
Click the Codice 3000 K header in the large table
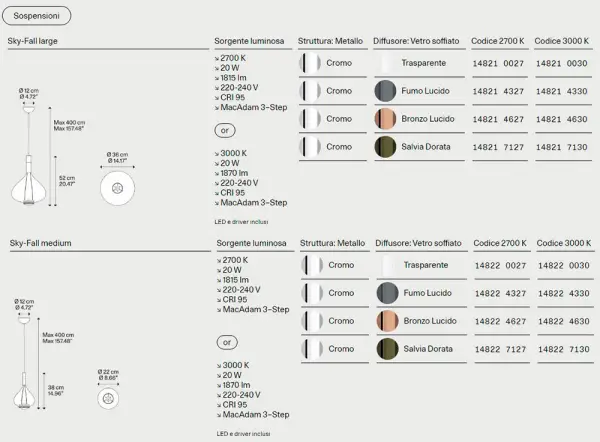point(562,43)
